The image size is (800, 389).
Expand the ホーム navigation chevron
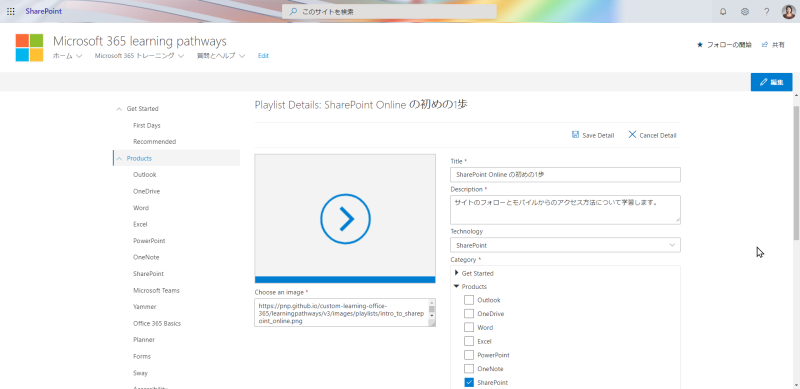(x=79, y=56)
